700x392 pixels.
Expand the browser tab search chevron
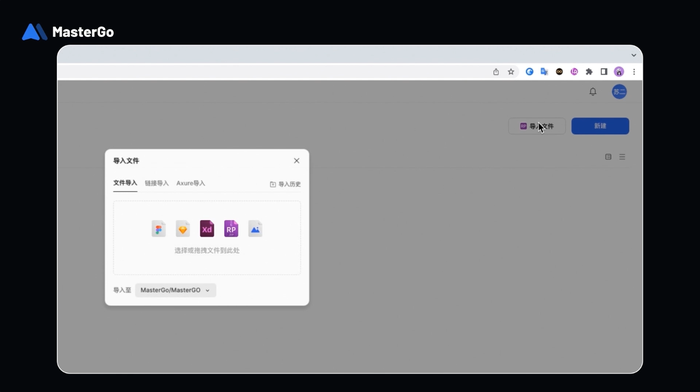633,55
